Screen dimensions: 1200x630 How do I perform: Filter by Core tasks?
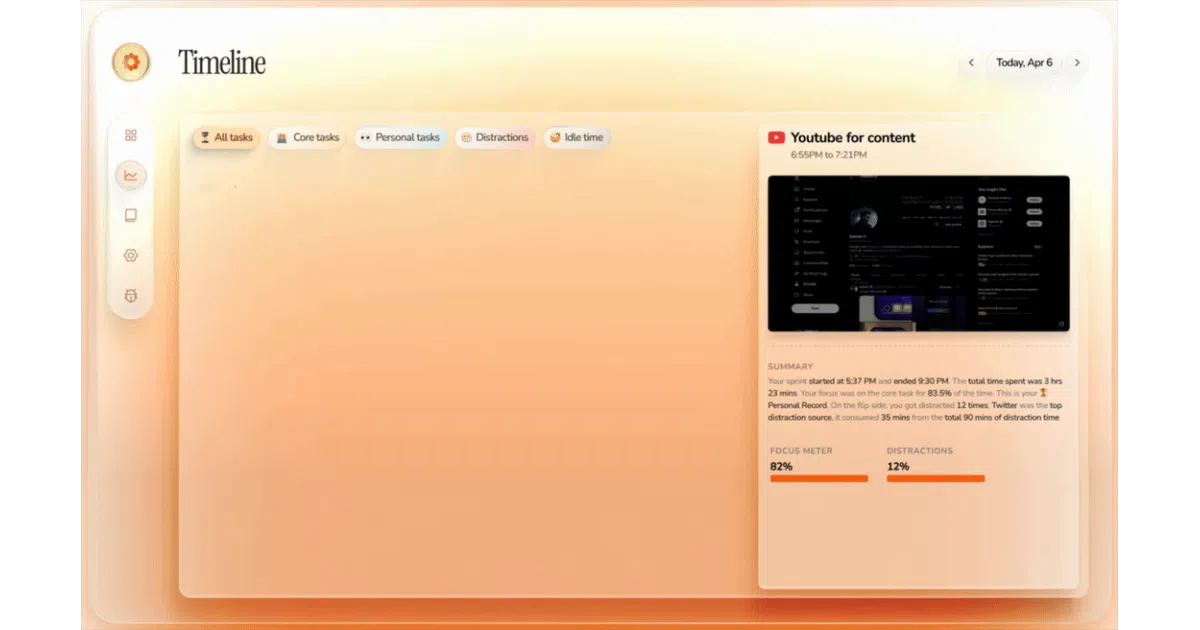coord(307,137)
